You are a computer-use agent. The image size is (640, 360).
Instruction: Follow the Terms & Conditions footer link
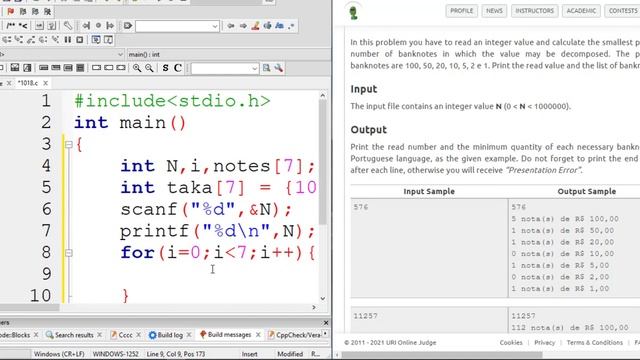point(594,342)
